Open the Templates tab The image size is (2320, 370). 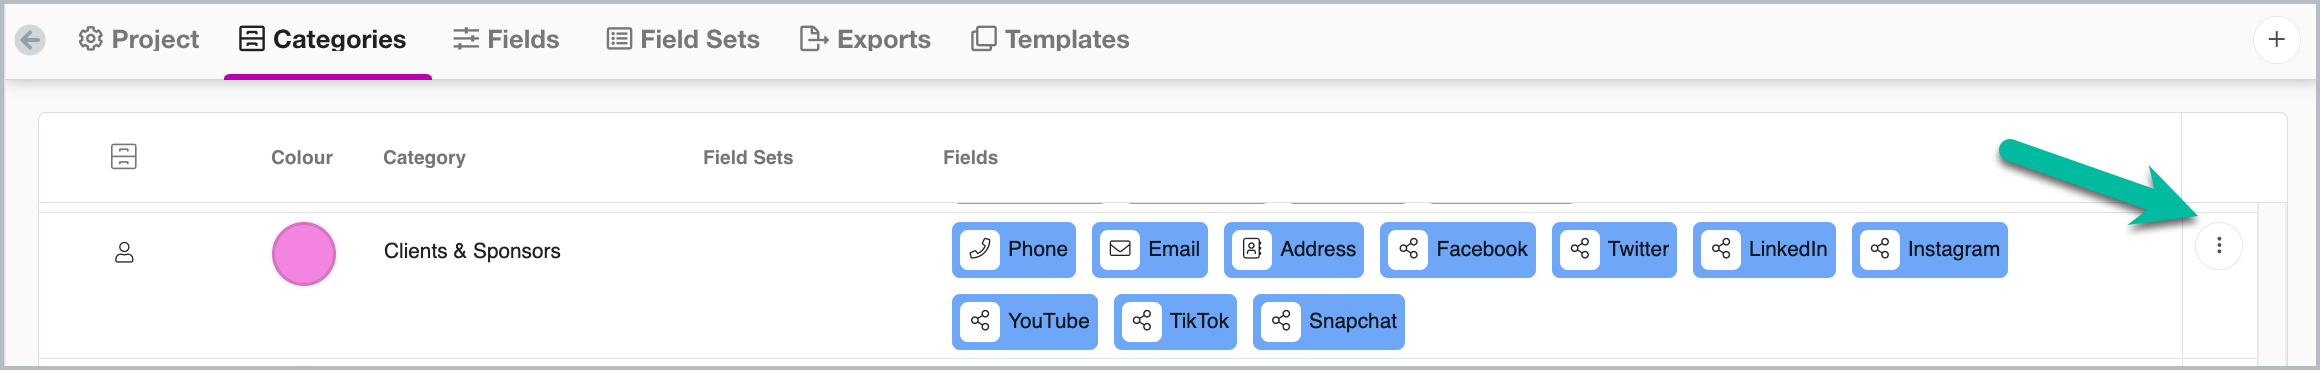coord(1050,39)
